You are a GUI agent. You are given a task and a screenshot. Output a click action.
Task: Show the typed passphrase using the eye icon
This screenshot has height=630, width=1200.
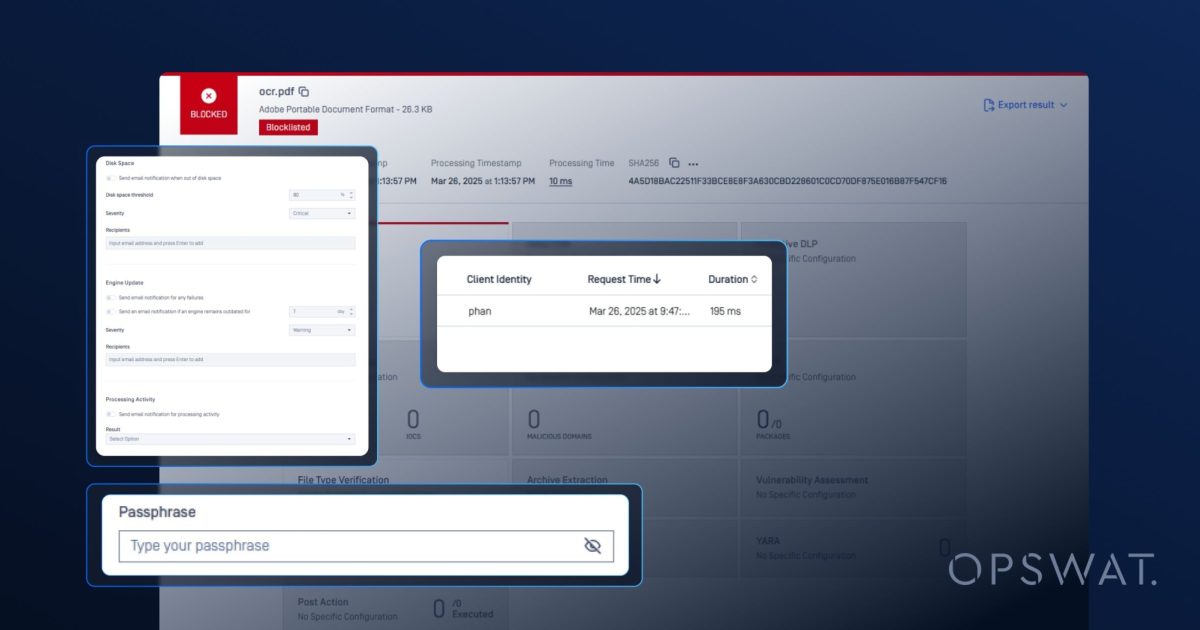591,545
